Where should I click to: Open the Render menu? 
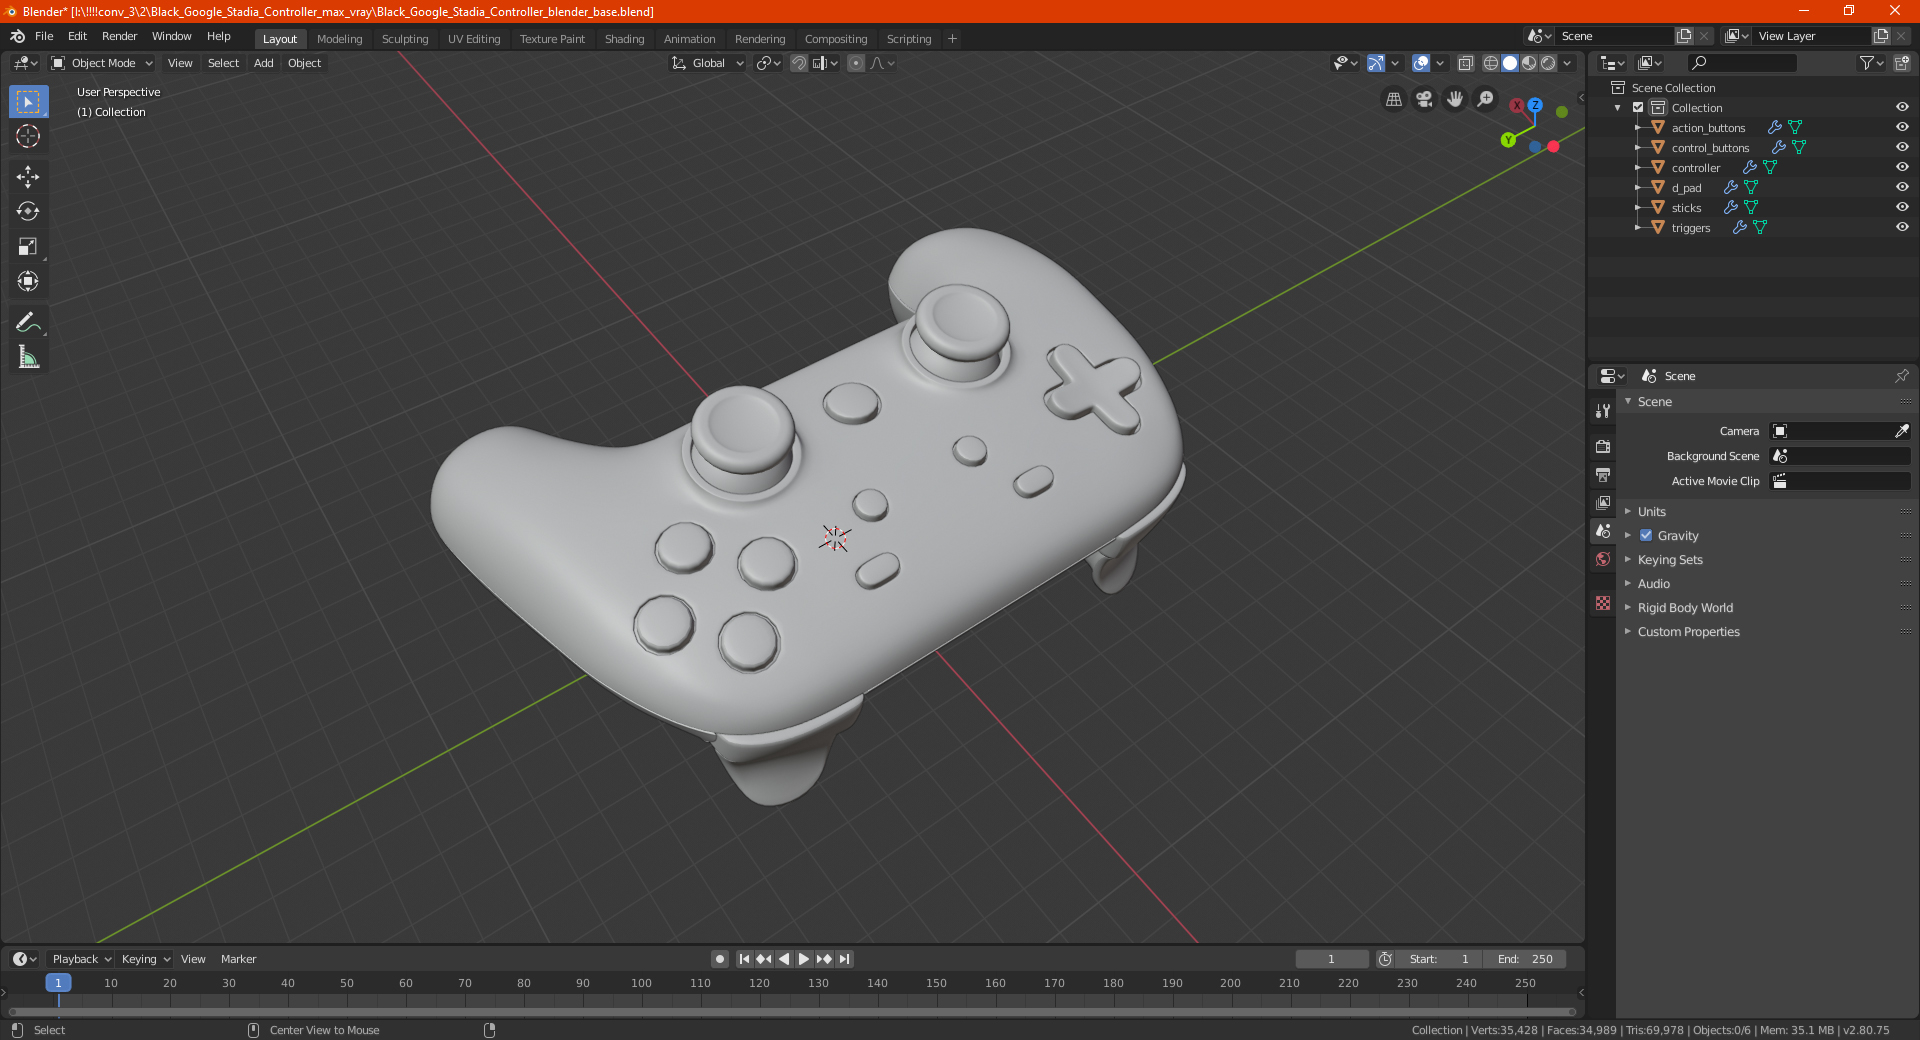click(119, 36)
